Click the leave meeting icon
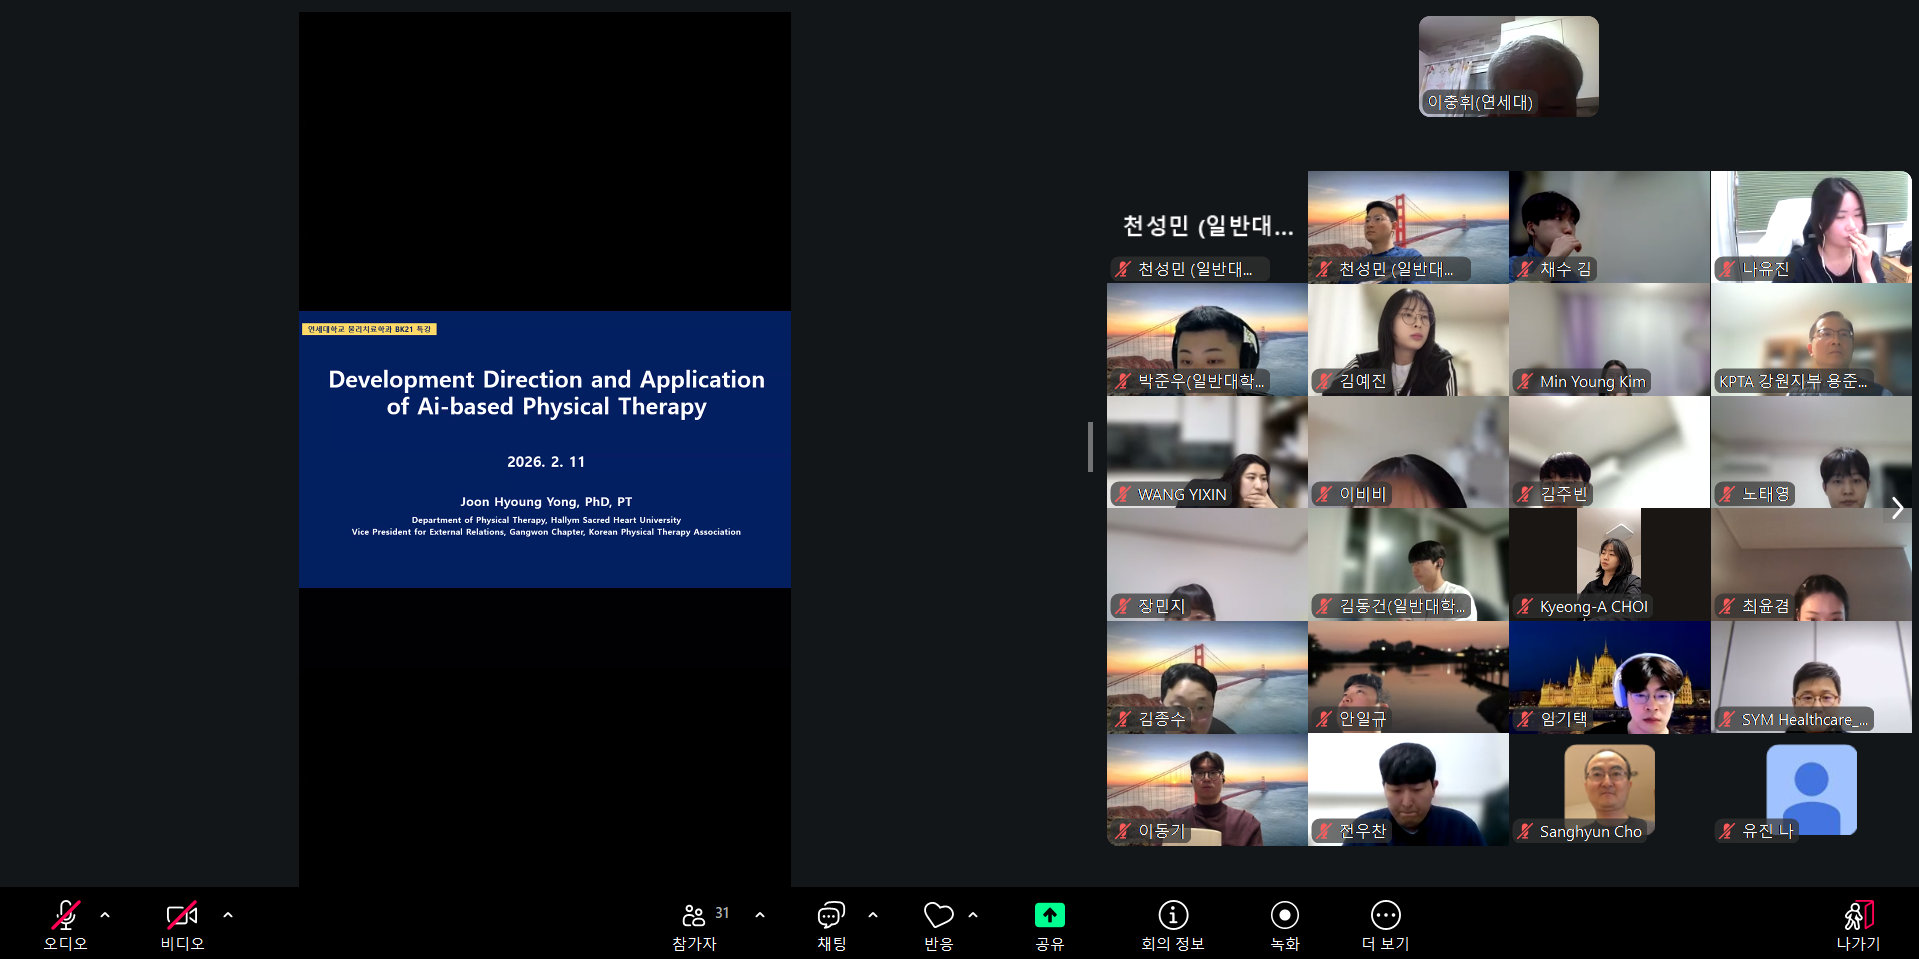 coord(1857,915)
